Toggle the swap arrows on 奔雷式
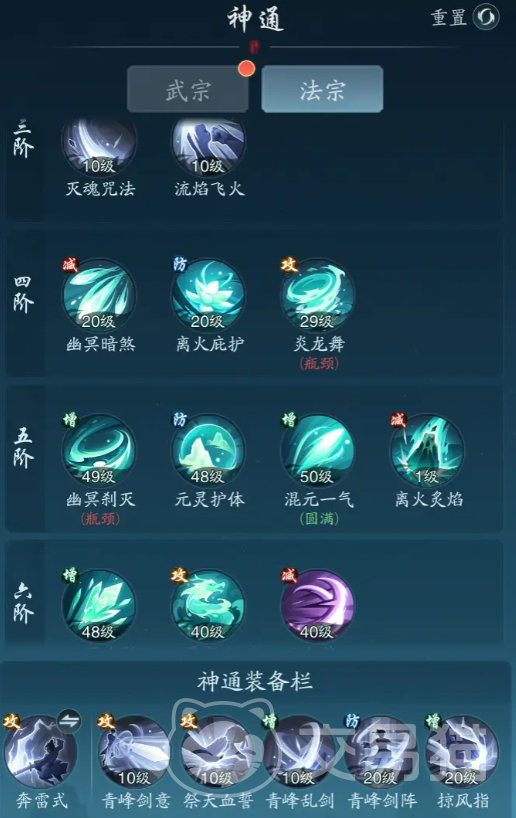Image resolution: width=516 pixels, height=818 pixels. coord(69,722)
